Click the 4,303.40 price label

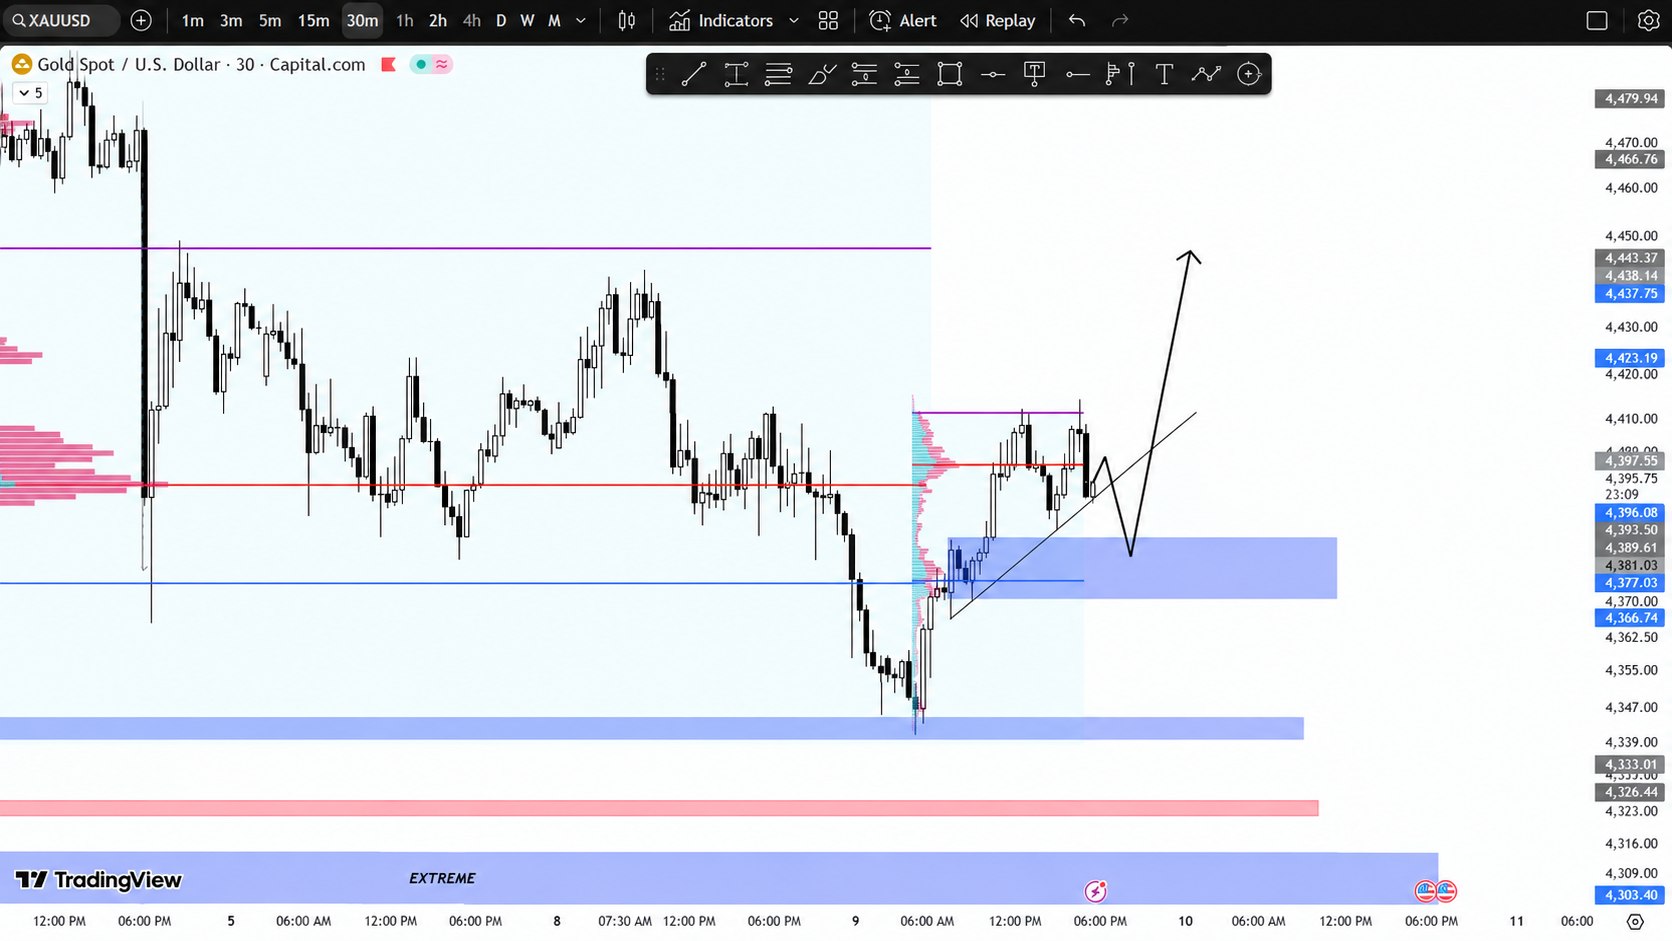point(1631,895)
